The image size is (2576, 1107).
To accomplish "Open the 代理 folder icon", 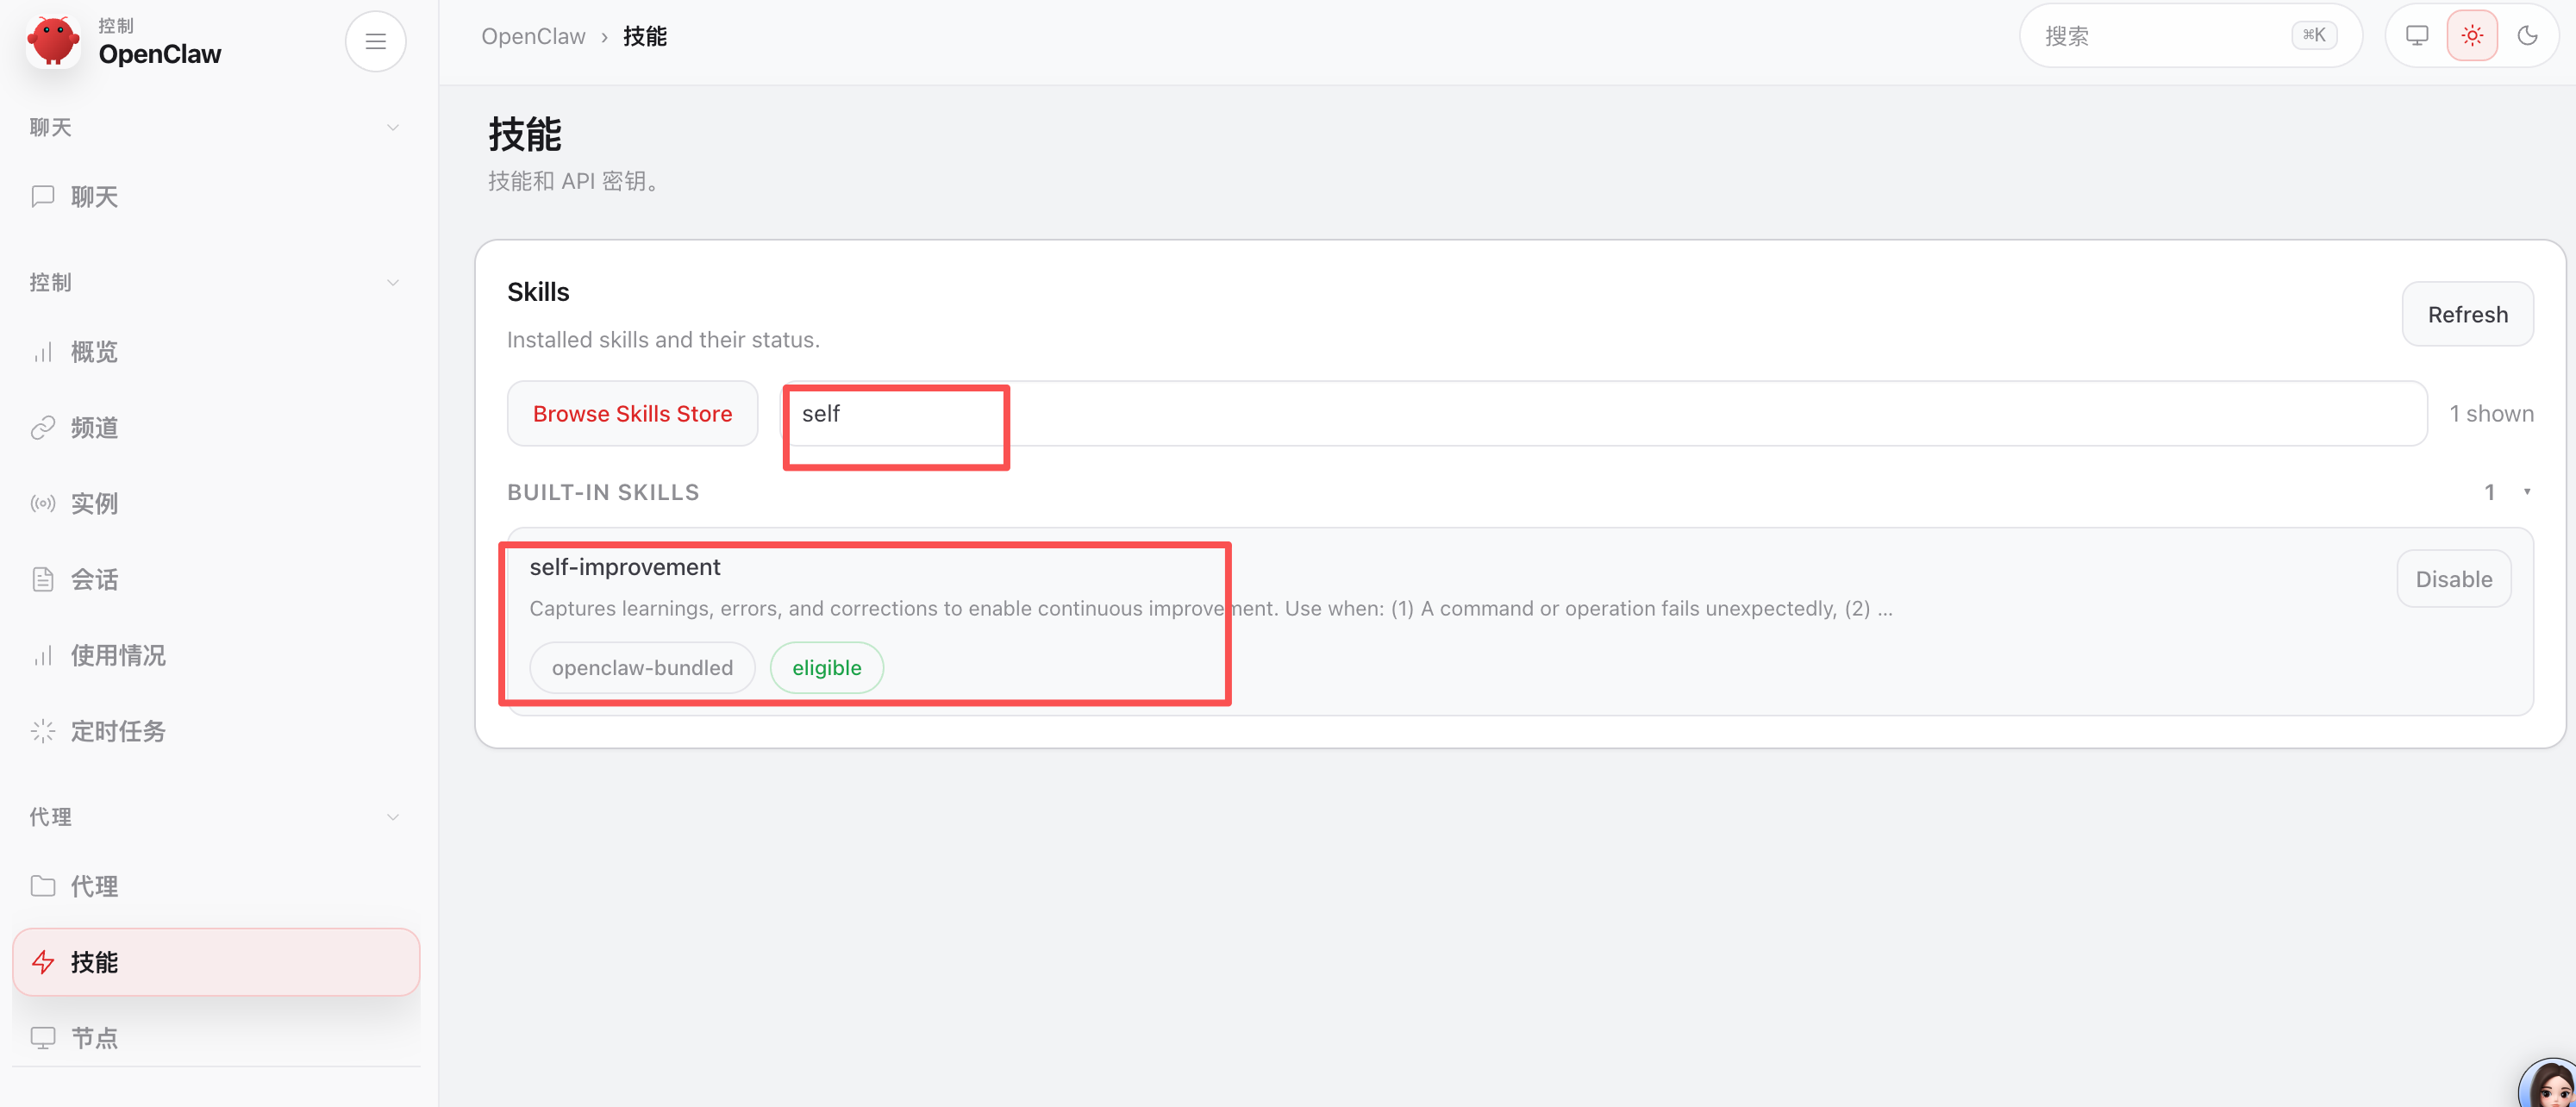I will pos(43,886).
